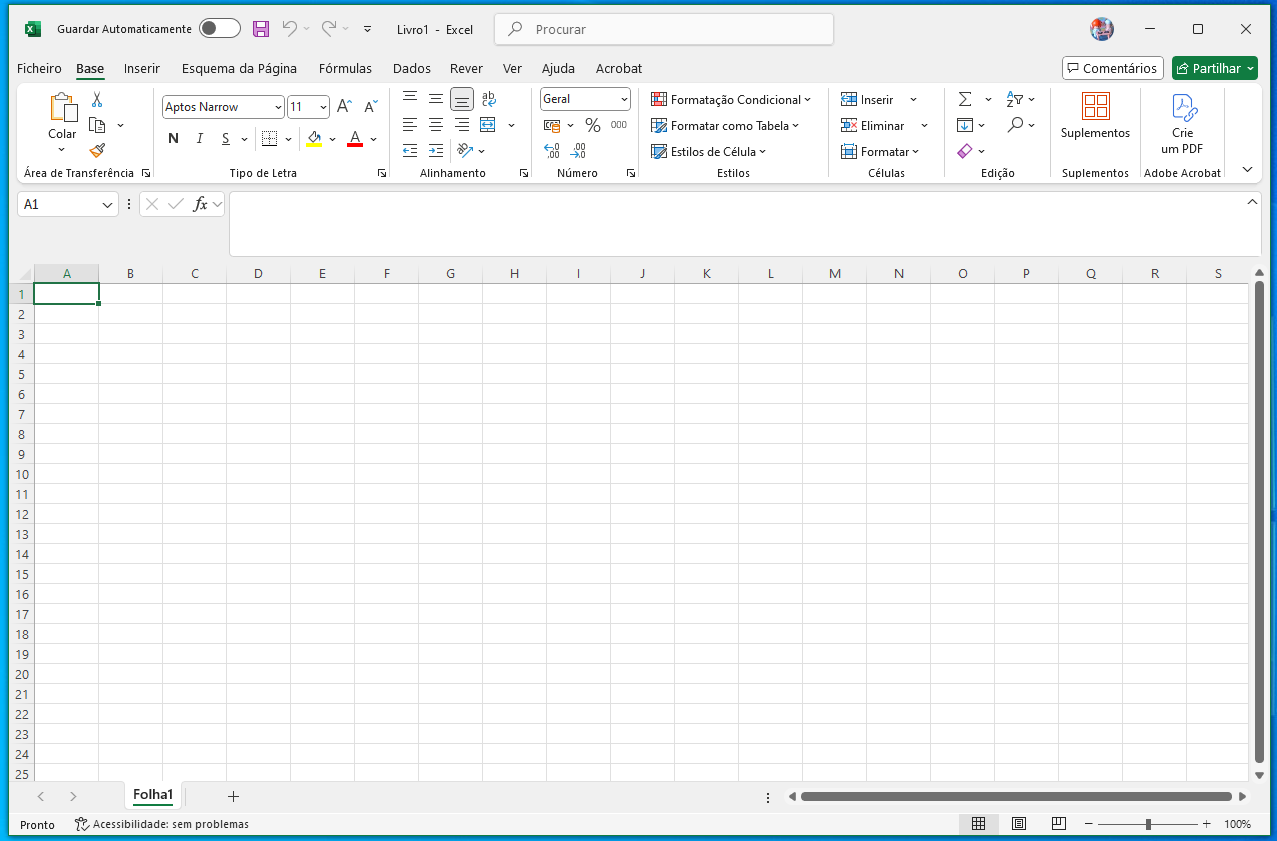Viewport: 1277px width, 841px height.
Task: Toggle the Guardar Automaticamente switch
Action: [219, 29]
